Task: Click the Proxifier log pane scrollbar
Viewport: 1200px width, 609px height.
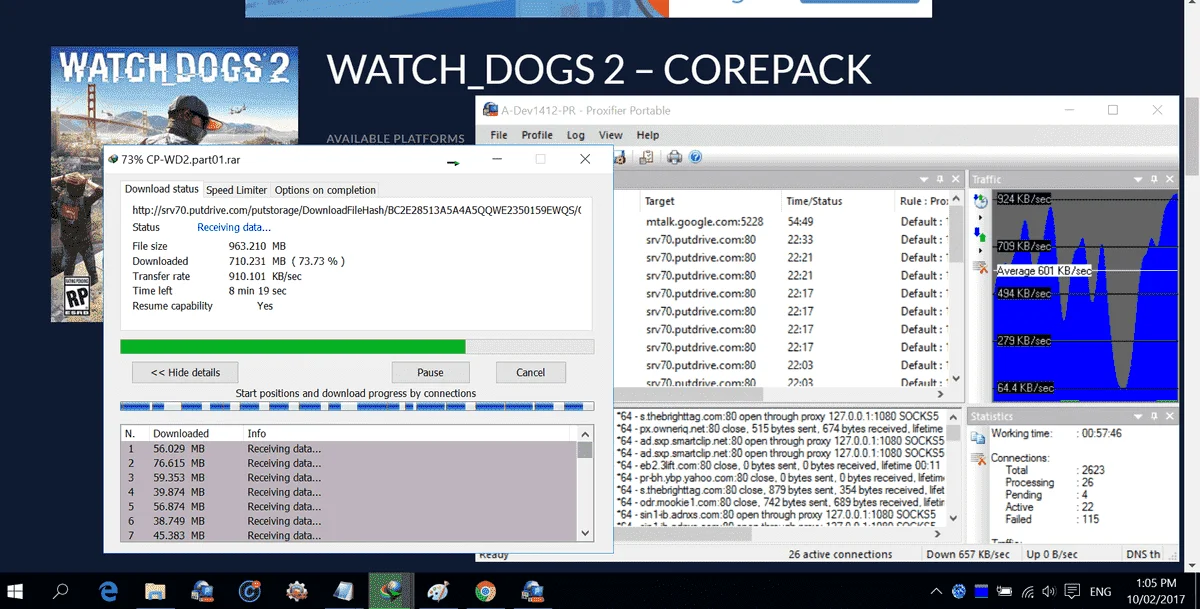Action: point(953,468)
